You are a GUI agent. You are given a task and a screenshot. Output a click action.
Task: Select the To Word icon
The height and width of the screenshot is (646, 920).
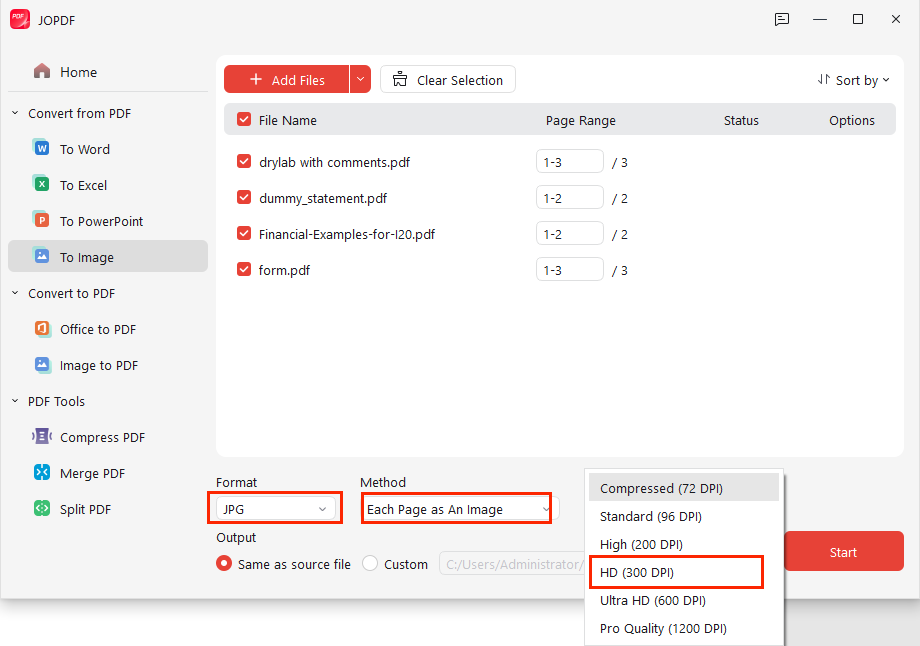click(42, 148)
